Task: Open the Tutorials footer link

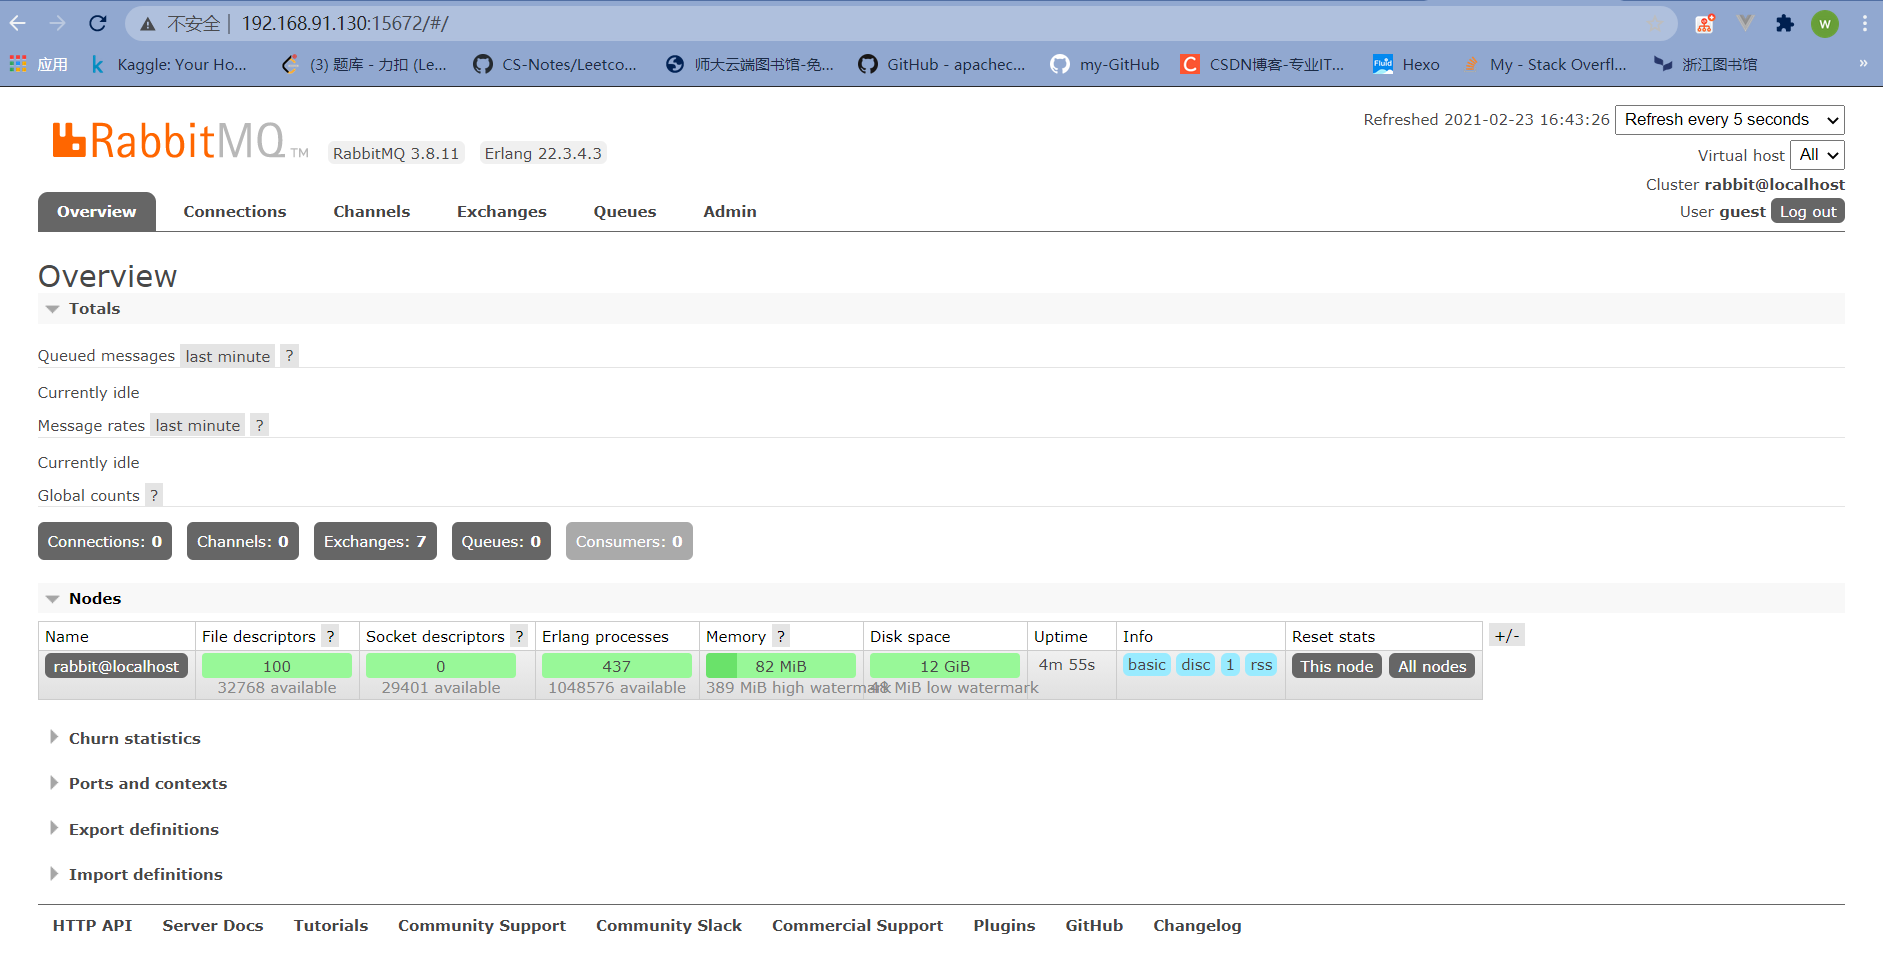Action: 331,925
